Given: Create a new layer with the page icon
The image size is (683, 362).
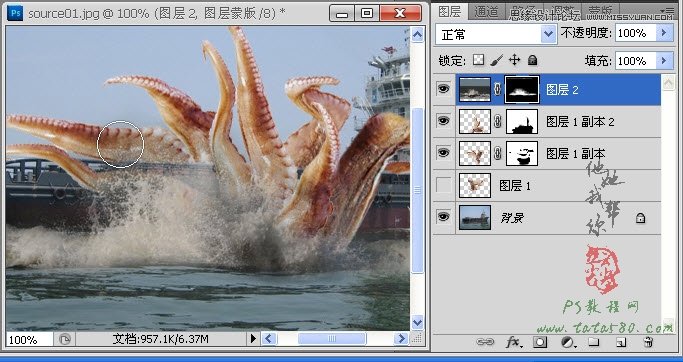Looking at the screenshot, I should click(621, 342).
